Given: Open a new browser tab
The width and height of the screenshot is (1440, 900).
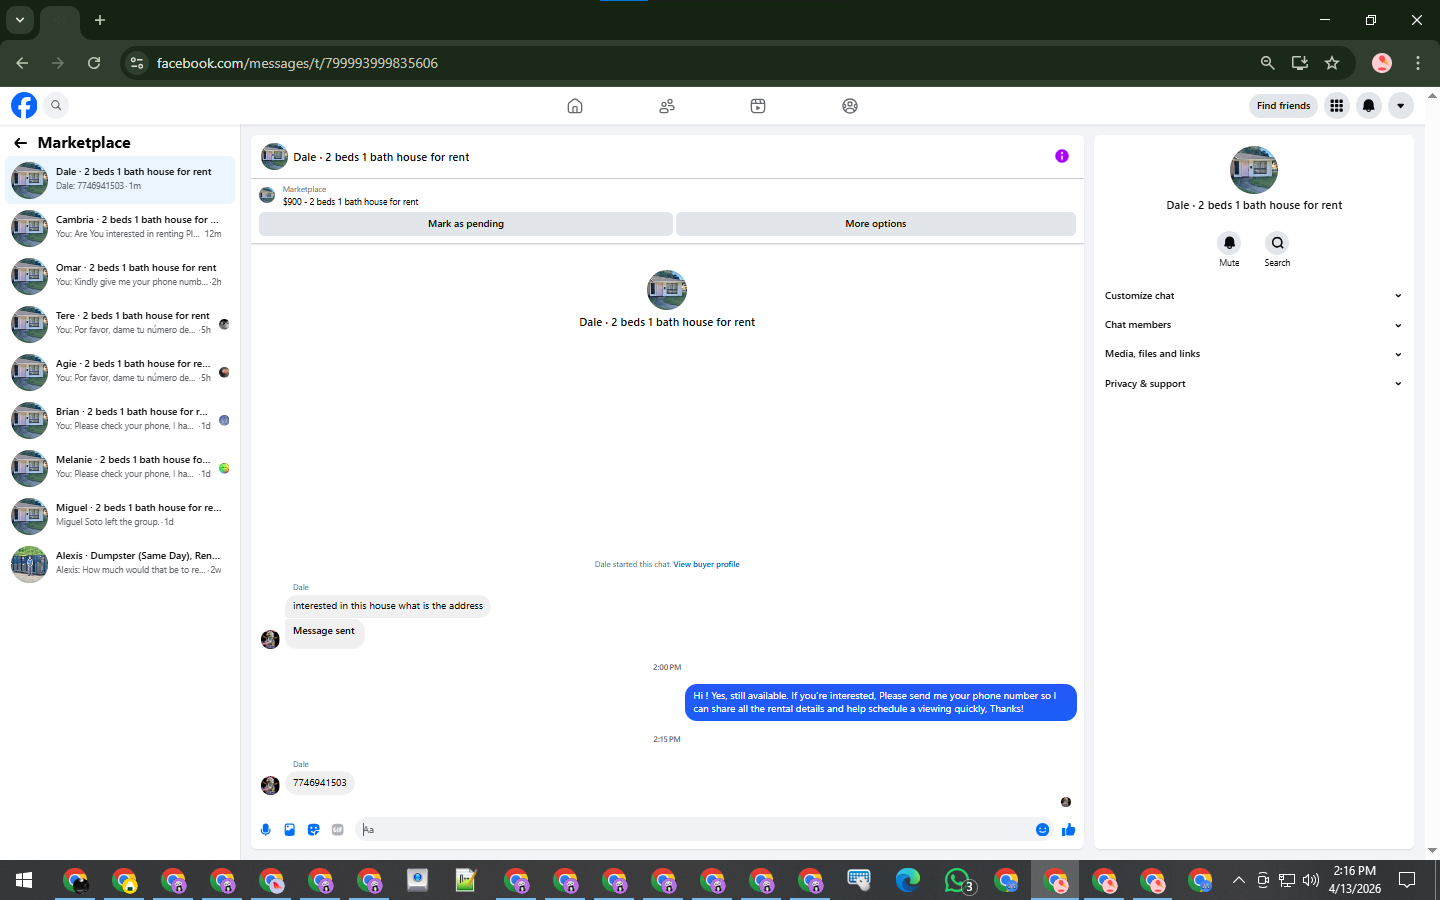Looking at the screenshot, I should pos(100,20).
